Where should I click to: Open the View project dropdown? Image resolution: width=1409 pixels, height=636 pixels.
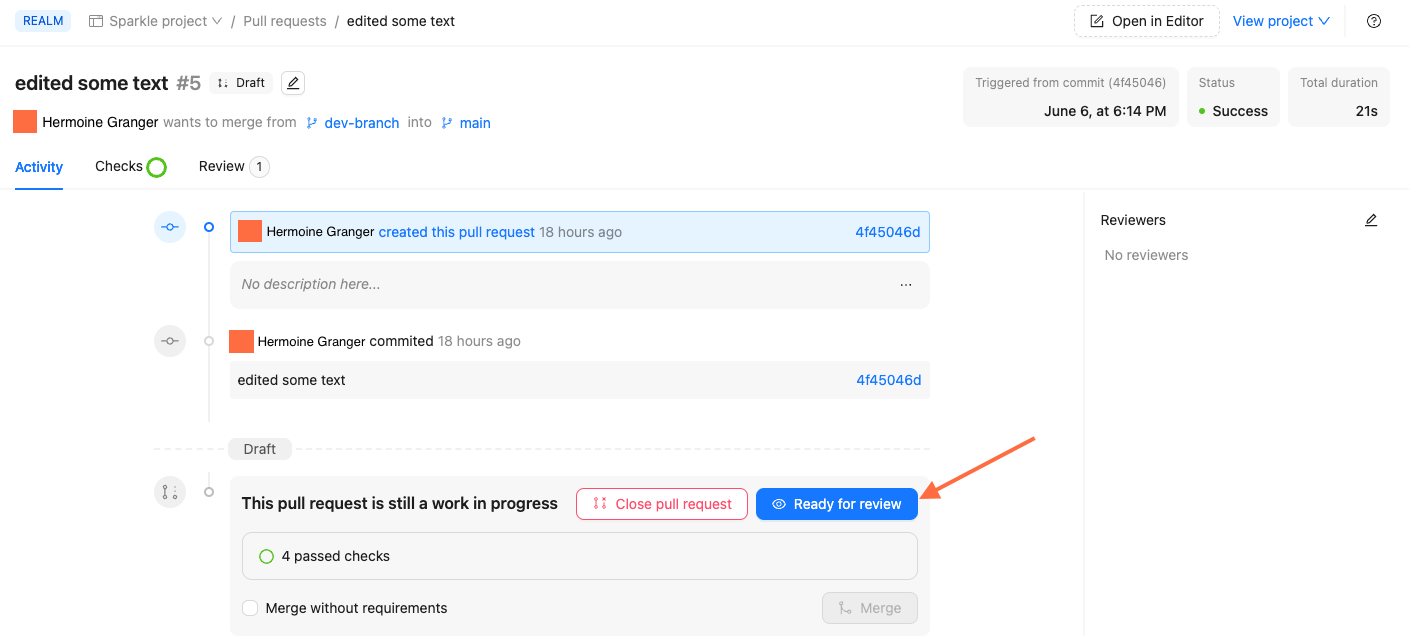coord(1281,21)
